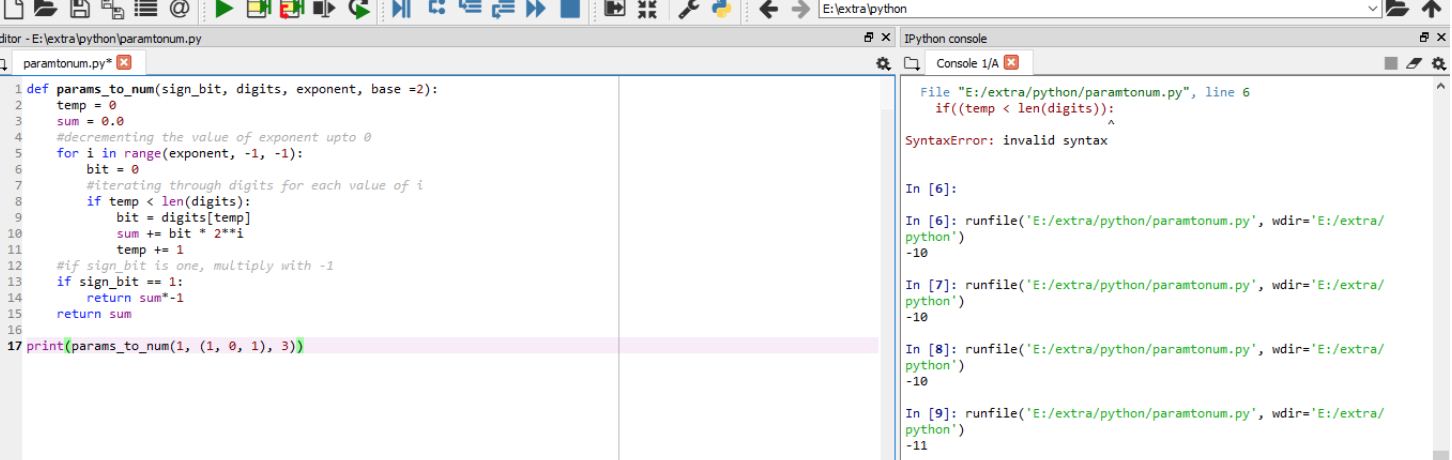Re-run last script icon
The width and height of the screenshot is (1452, 460).
359,9
